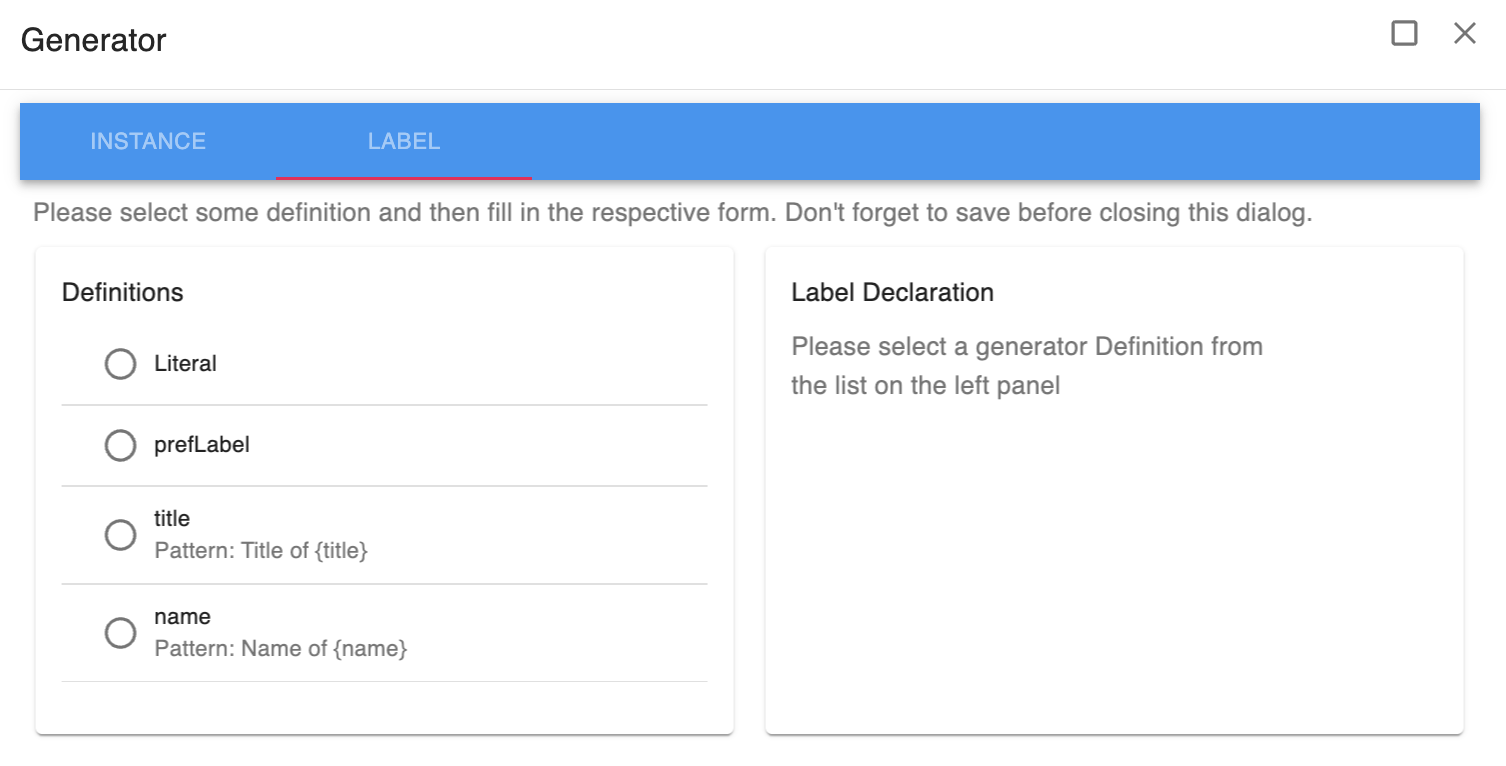Select the LABEL tab

[404, 141]
